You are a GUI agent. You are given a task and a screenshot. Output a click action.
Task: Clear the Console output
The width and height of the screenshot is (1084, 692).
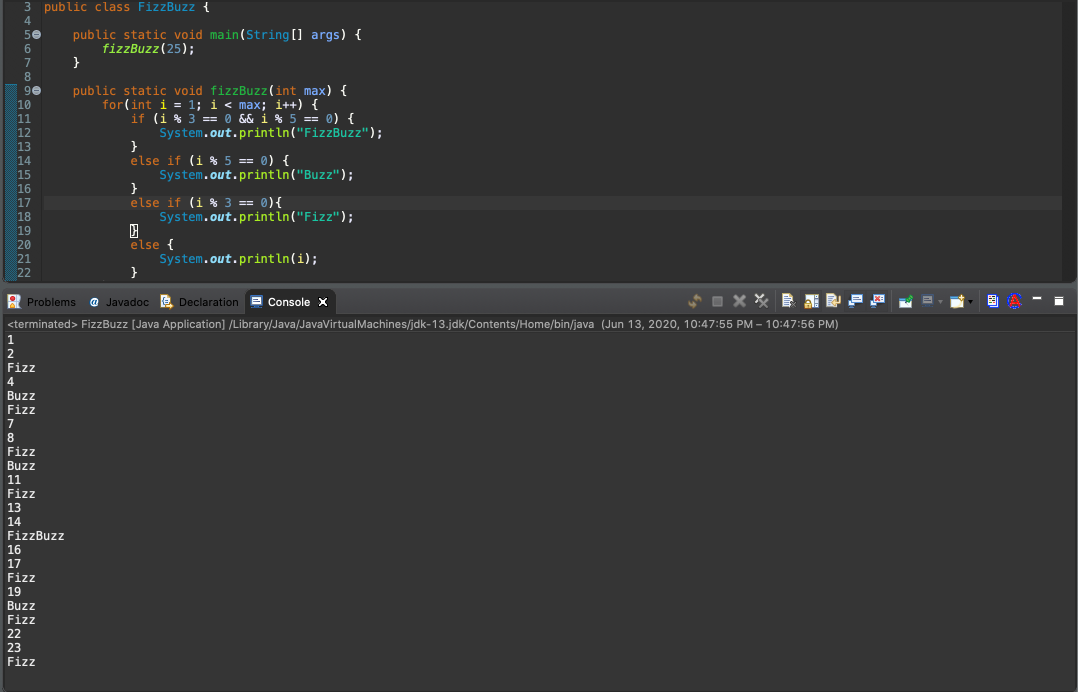(x=788, y=301)
